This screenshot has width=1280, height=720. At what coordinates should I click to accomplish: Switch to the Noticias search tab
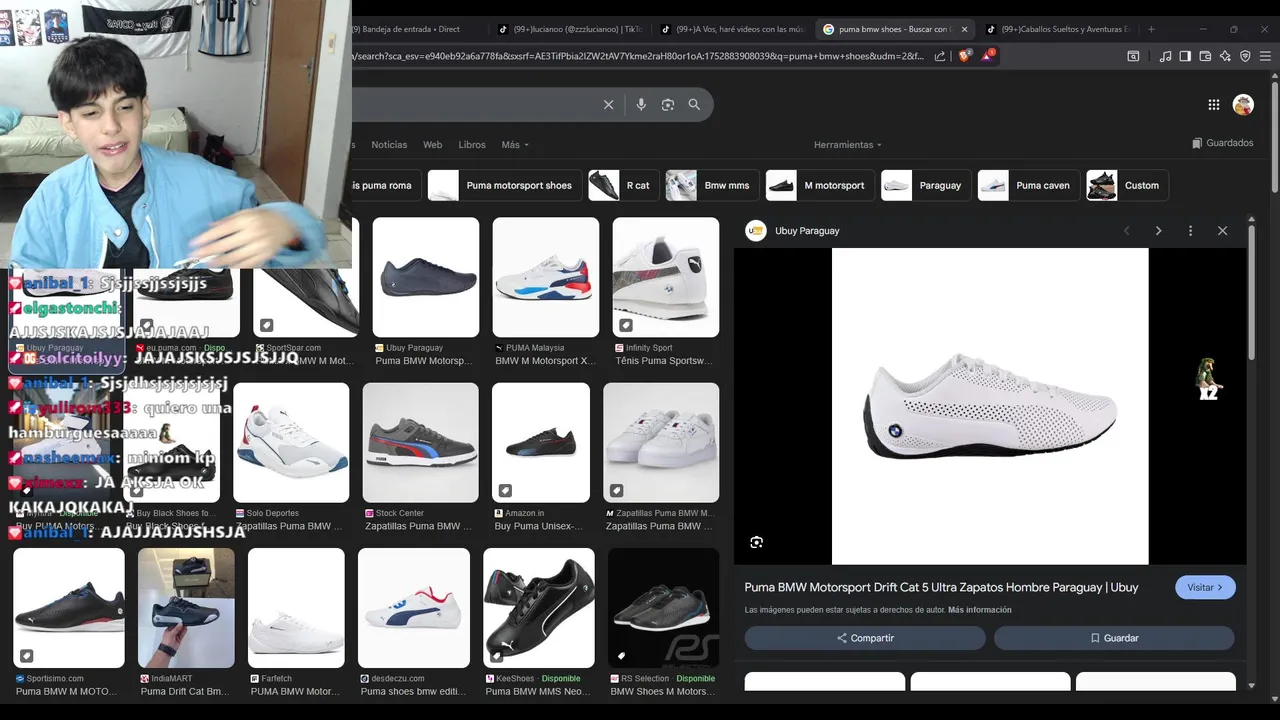click(389, 145)
